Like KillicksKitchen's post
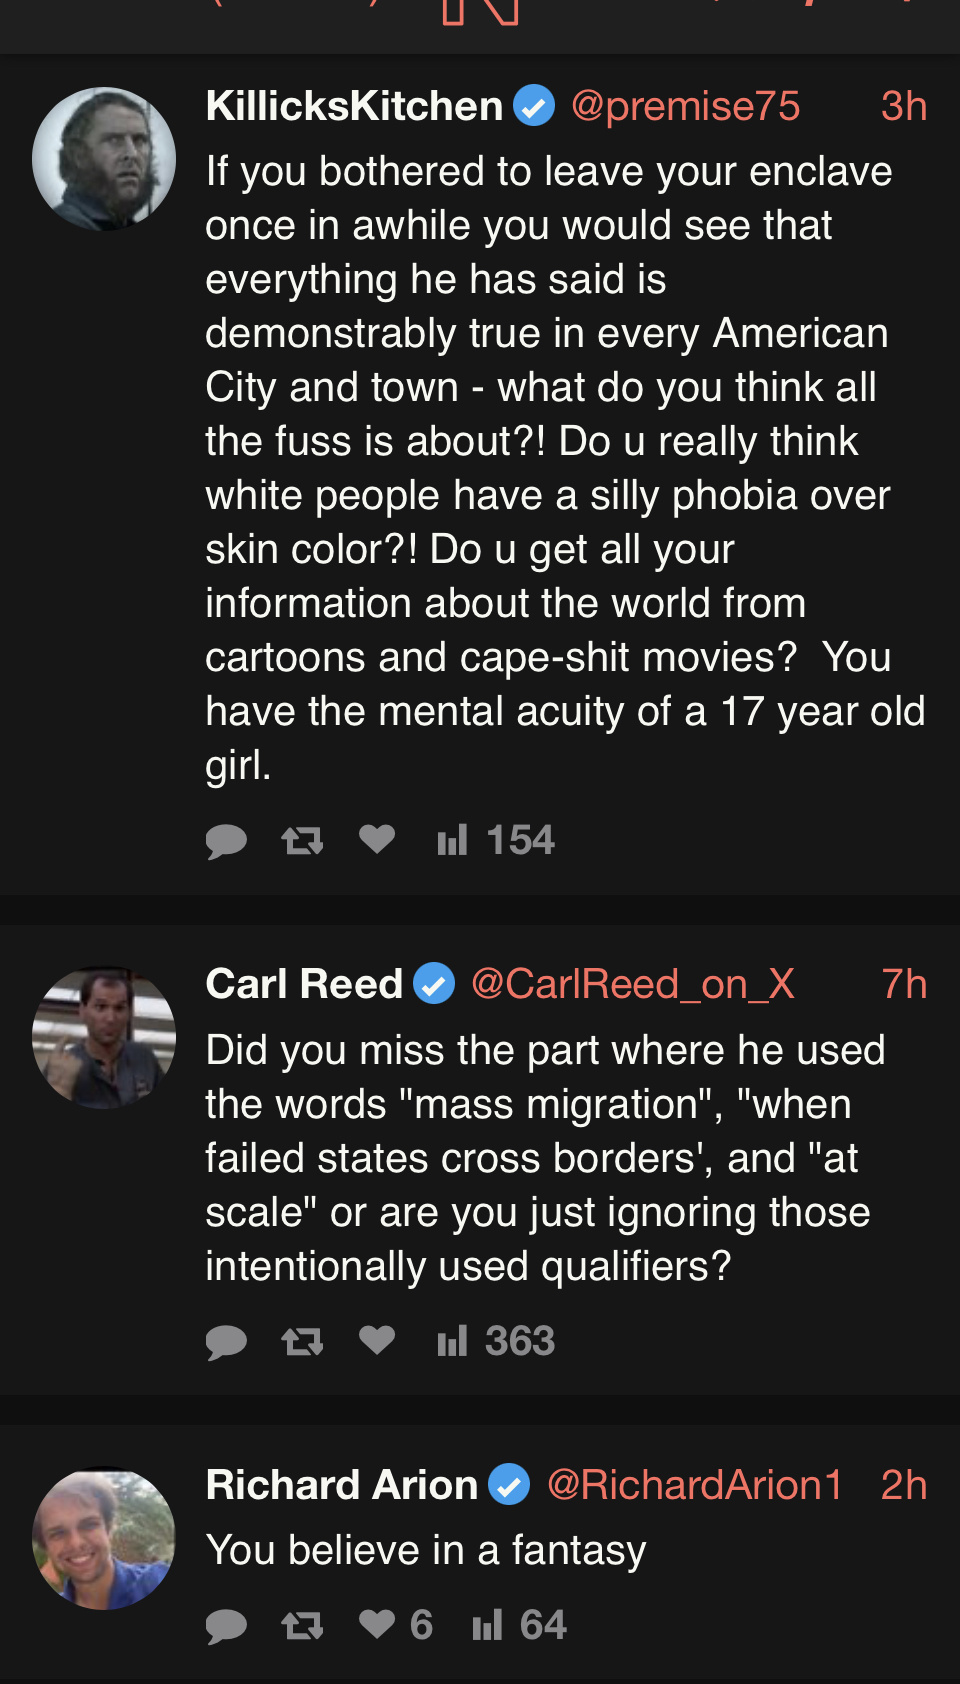Image resolution: width=960 pixels, height=1684 pixels. point(377,839)
